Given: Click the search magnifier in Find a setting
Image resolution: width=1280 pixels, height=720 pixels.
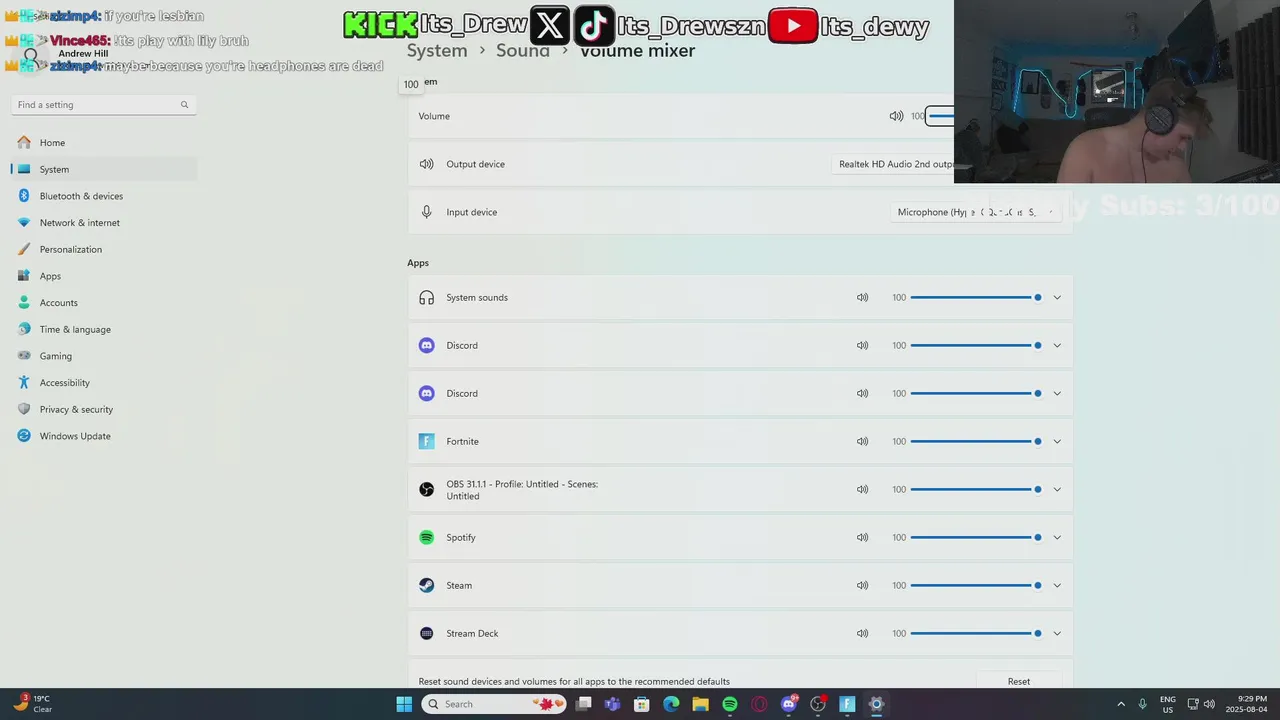Looking at the screenshot, I should pos(184,105).
